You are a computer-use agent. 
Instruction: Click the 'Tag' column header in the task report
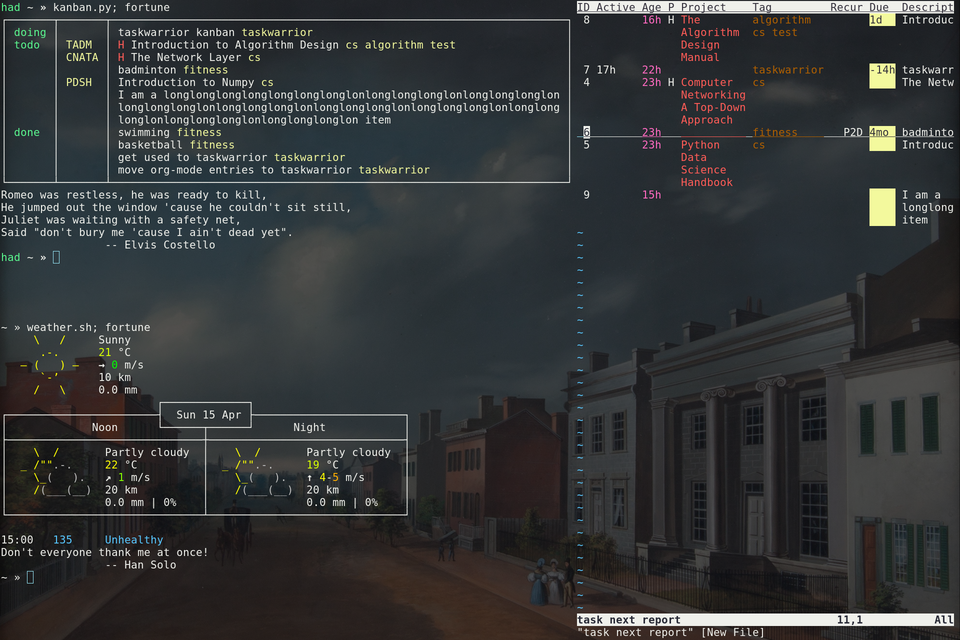tap(761, 7)
